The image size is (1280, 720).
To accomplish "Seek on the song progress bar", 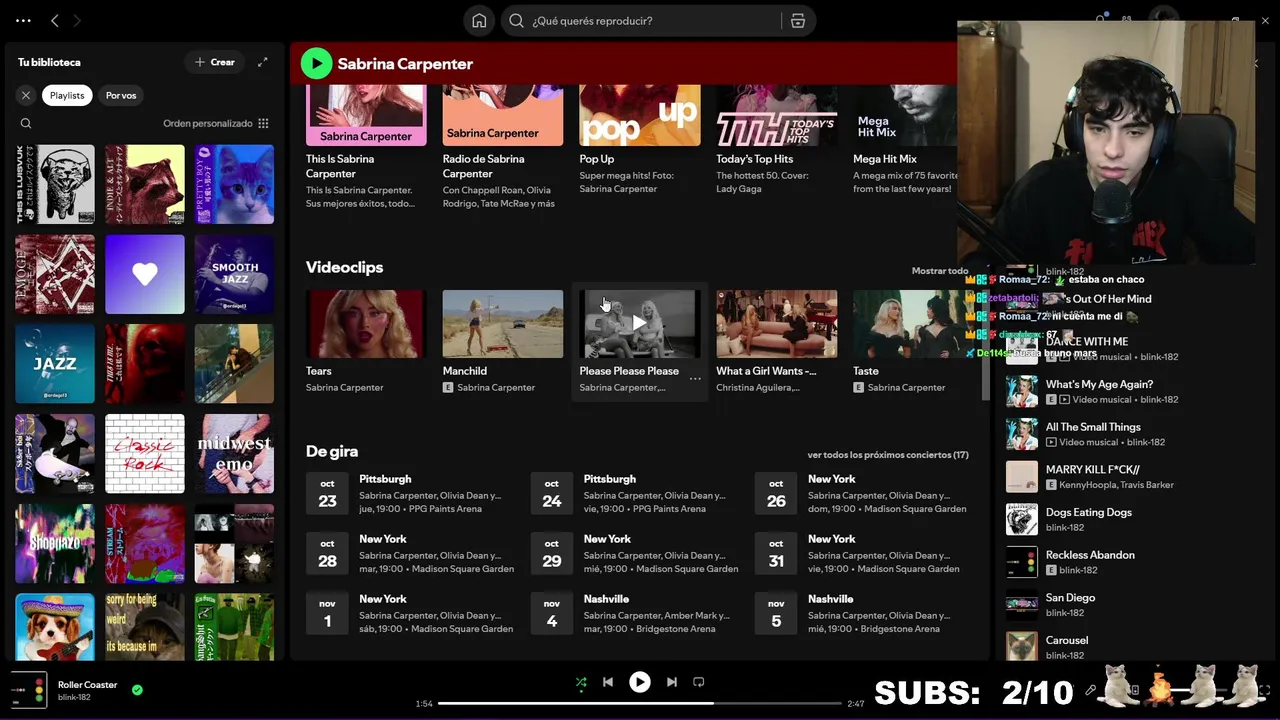I will [639, 704].
